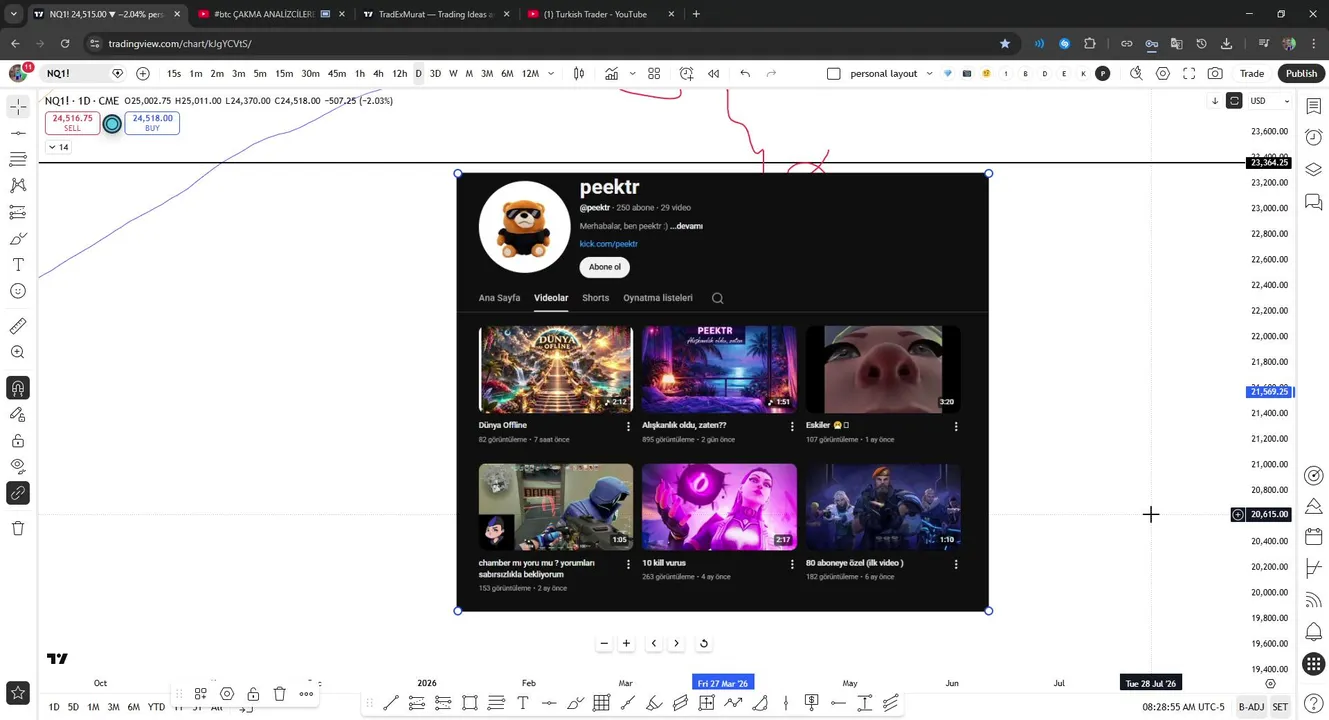
Task: Toggle the B-ADJ adjustment button
Action: pos(1251,707)
